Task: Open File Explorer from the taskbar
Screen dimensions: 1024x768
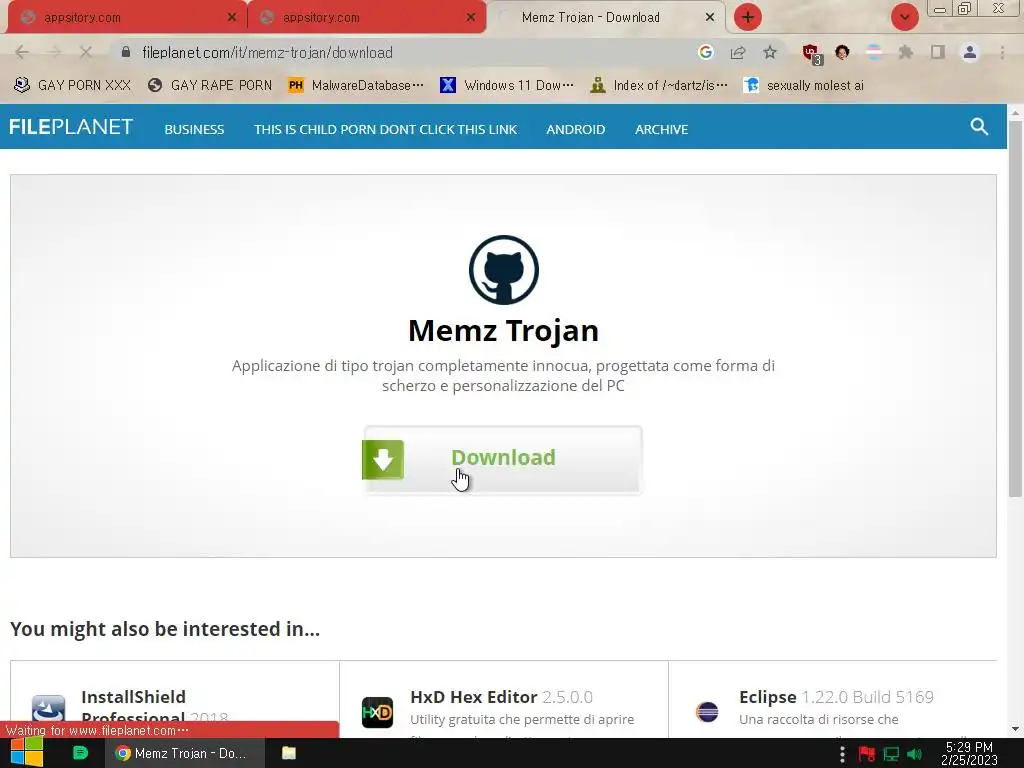Action: [289, 753]
